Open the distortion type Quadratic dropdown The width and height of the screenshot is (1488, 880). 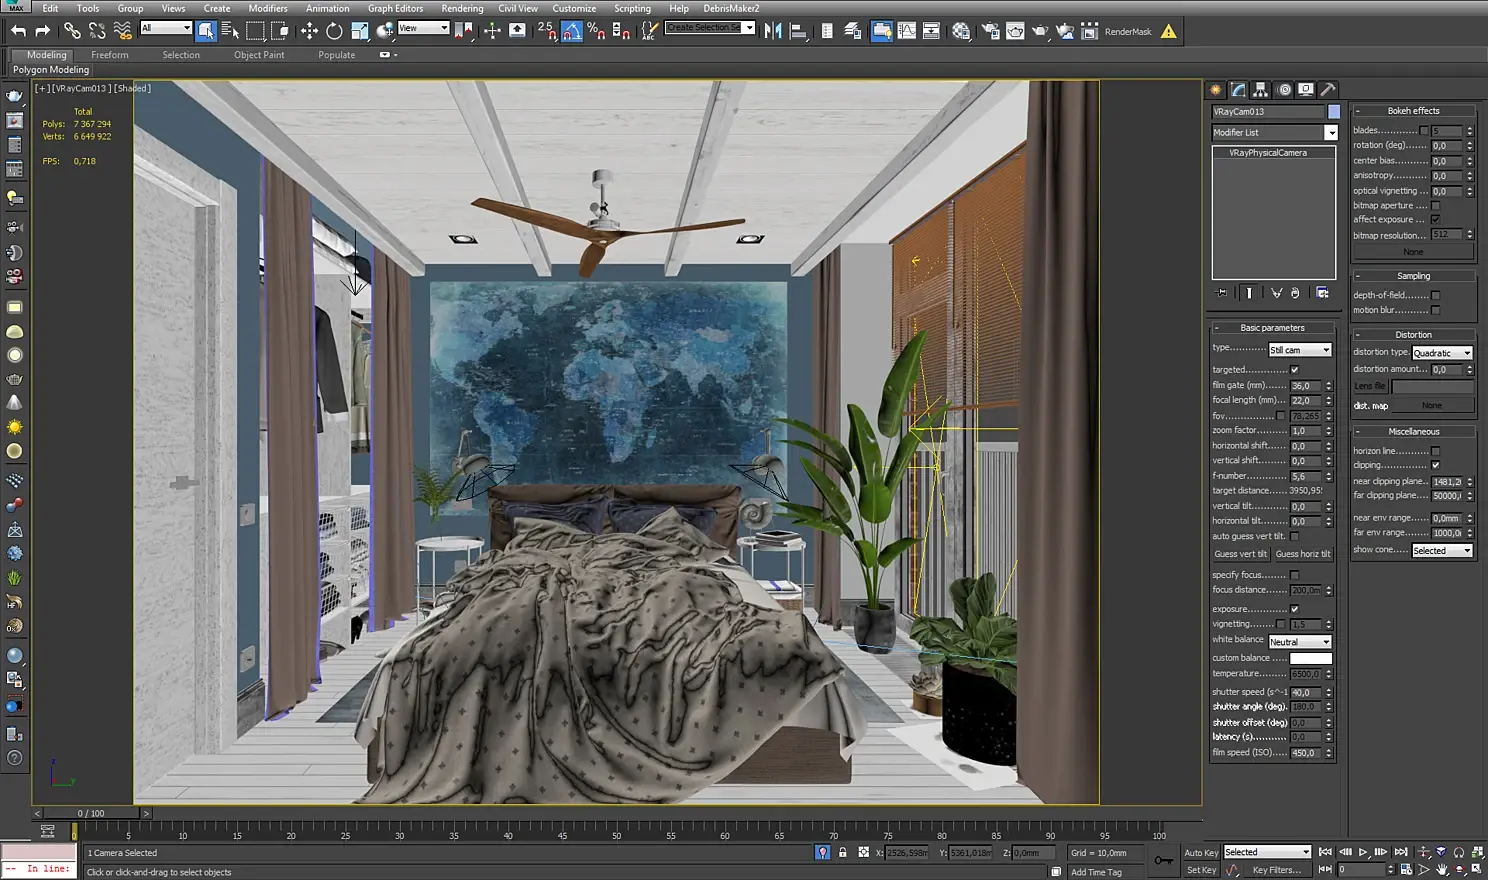1442,353
